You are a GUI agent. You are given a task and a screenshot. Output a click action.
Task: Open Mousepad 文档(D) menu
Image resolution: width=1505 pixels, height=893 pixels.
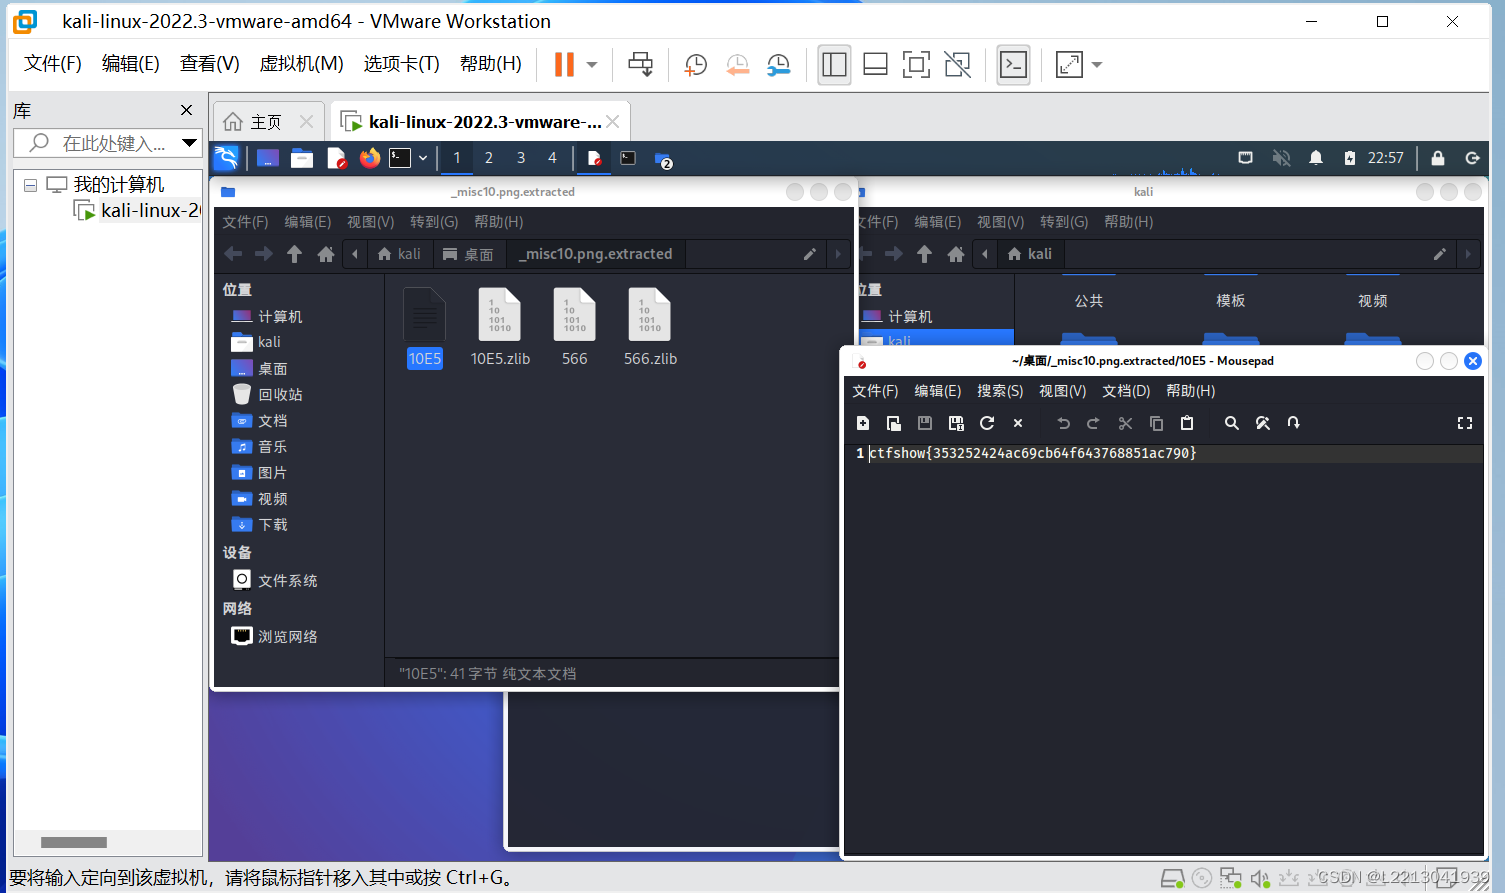[1126, 391]
